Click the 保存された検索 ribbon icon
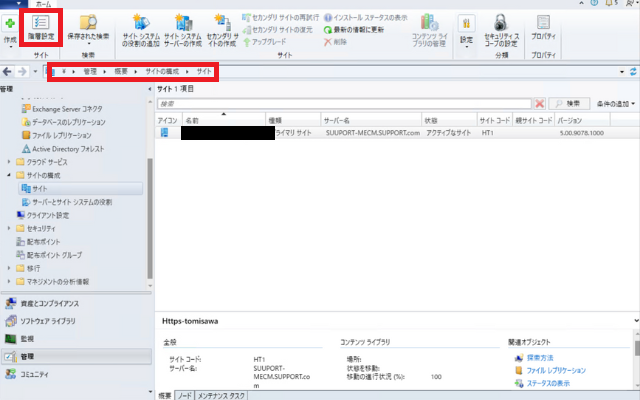Screen dimensions: 640x400 (88, 28)
